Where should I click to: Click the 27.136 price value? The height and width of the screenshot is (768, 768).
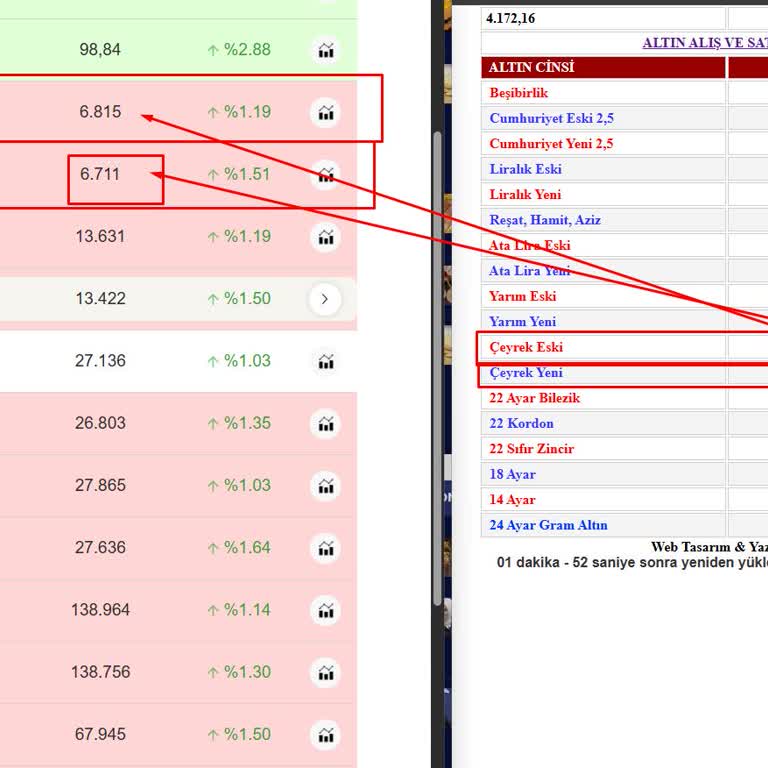pyautogui.click(x=100, y=360)
